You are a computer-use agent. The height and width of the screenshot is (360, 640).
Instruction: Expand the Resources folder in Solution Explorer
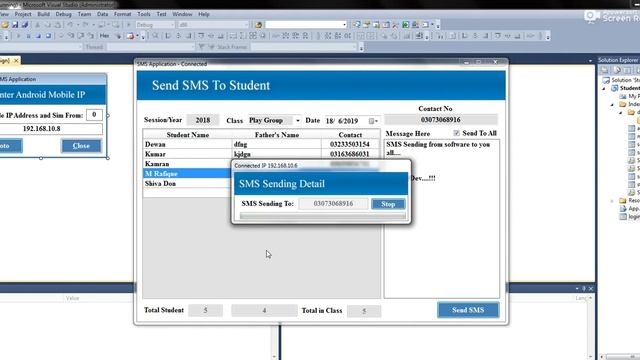(612, 201)
